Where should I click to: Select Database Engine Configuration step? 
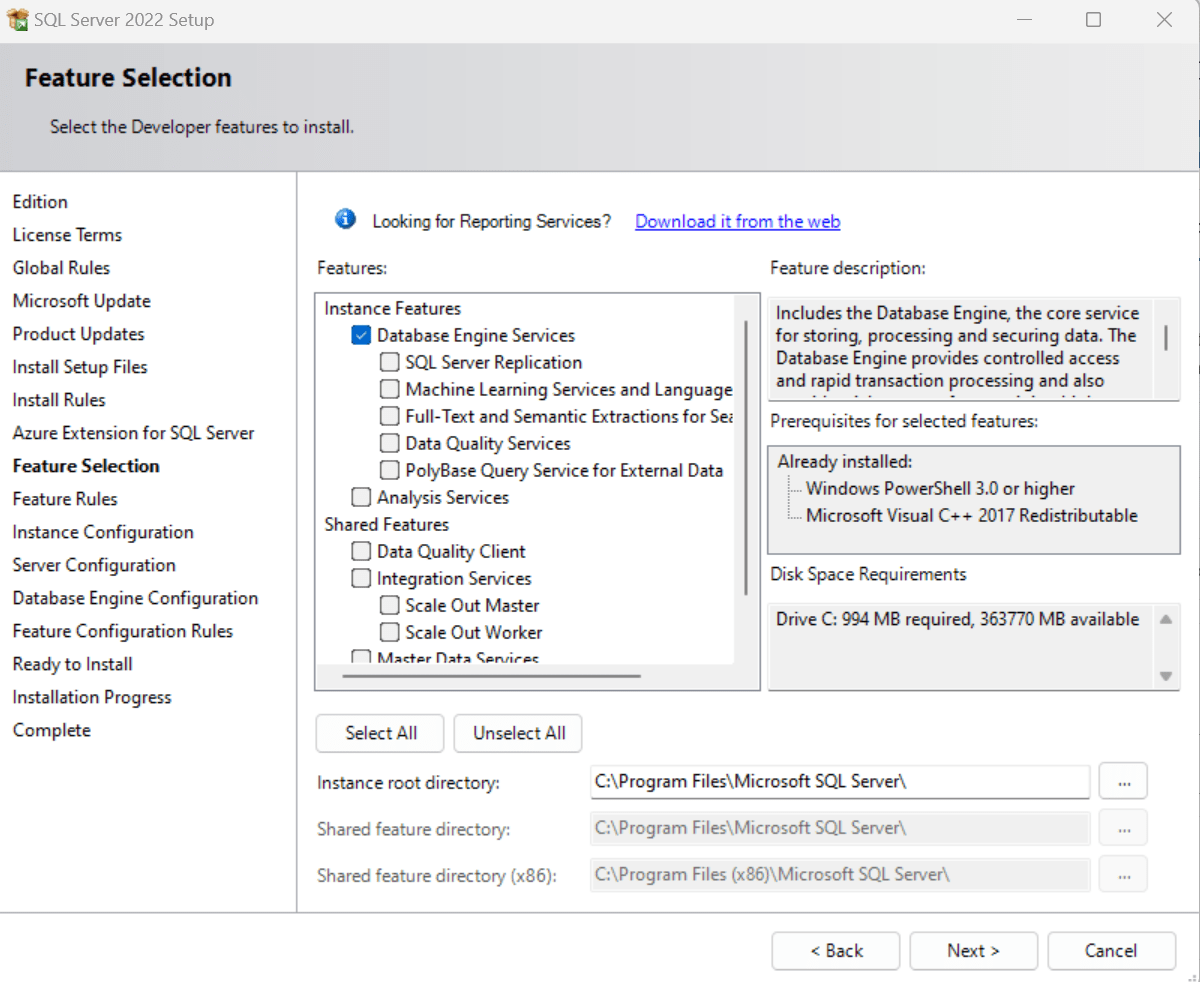pos(135,598)
